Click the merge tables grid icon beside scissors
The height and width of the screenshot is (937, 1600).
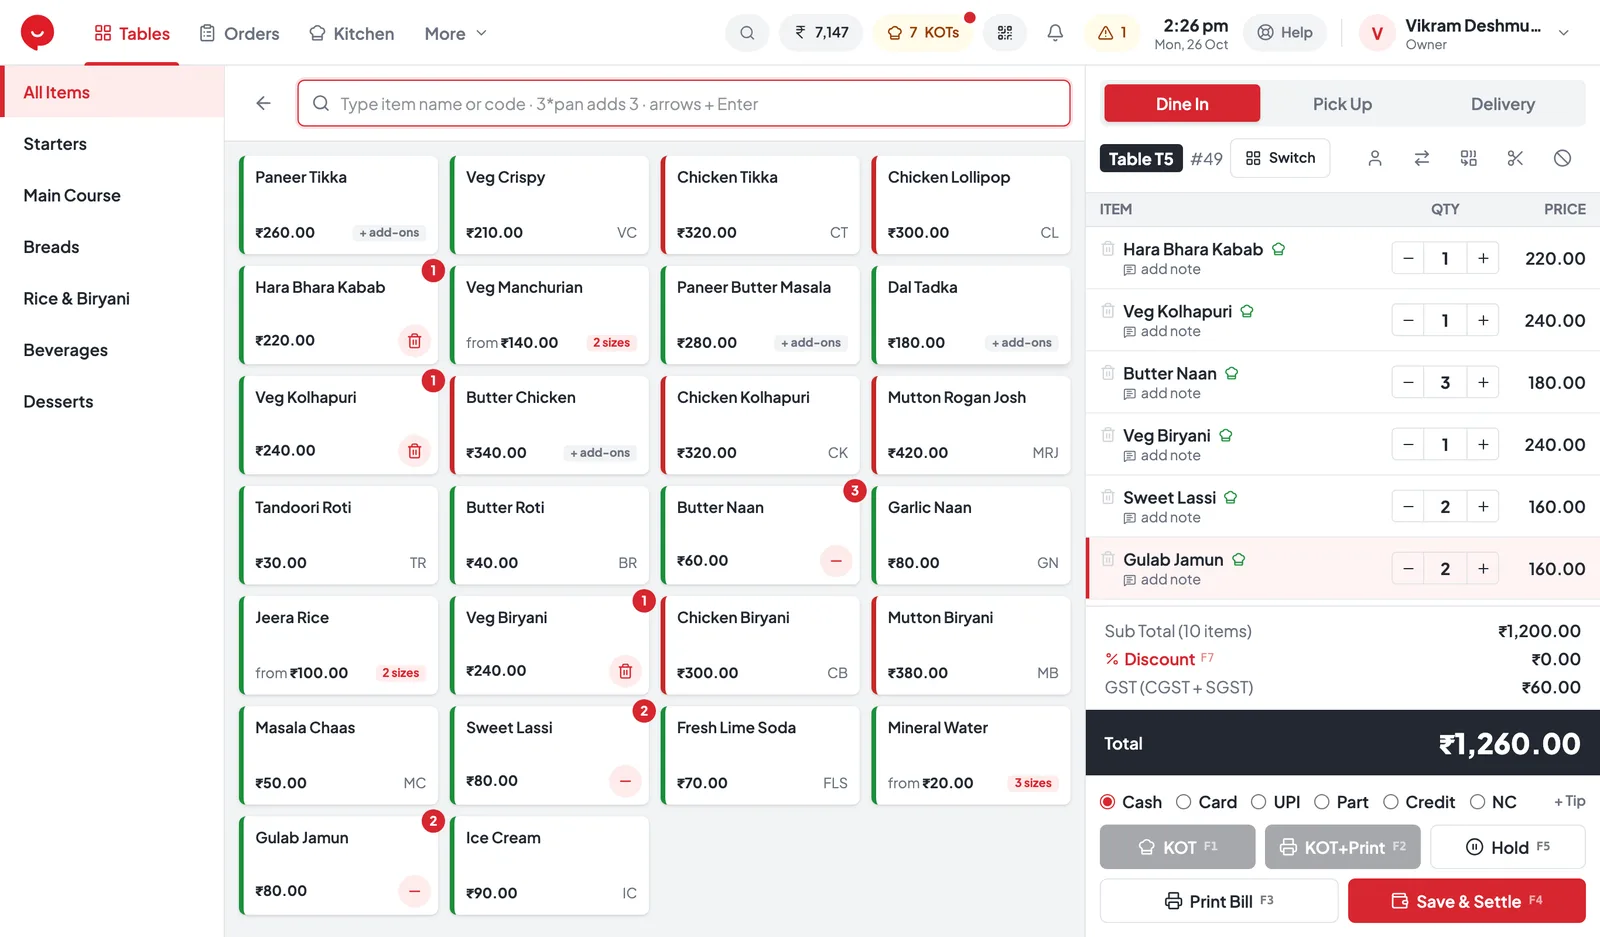click(x=1468, y=158)
